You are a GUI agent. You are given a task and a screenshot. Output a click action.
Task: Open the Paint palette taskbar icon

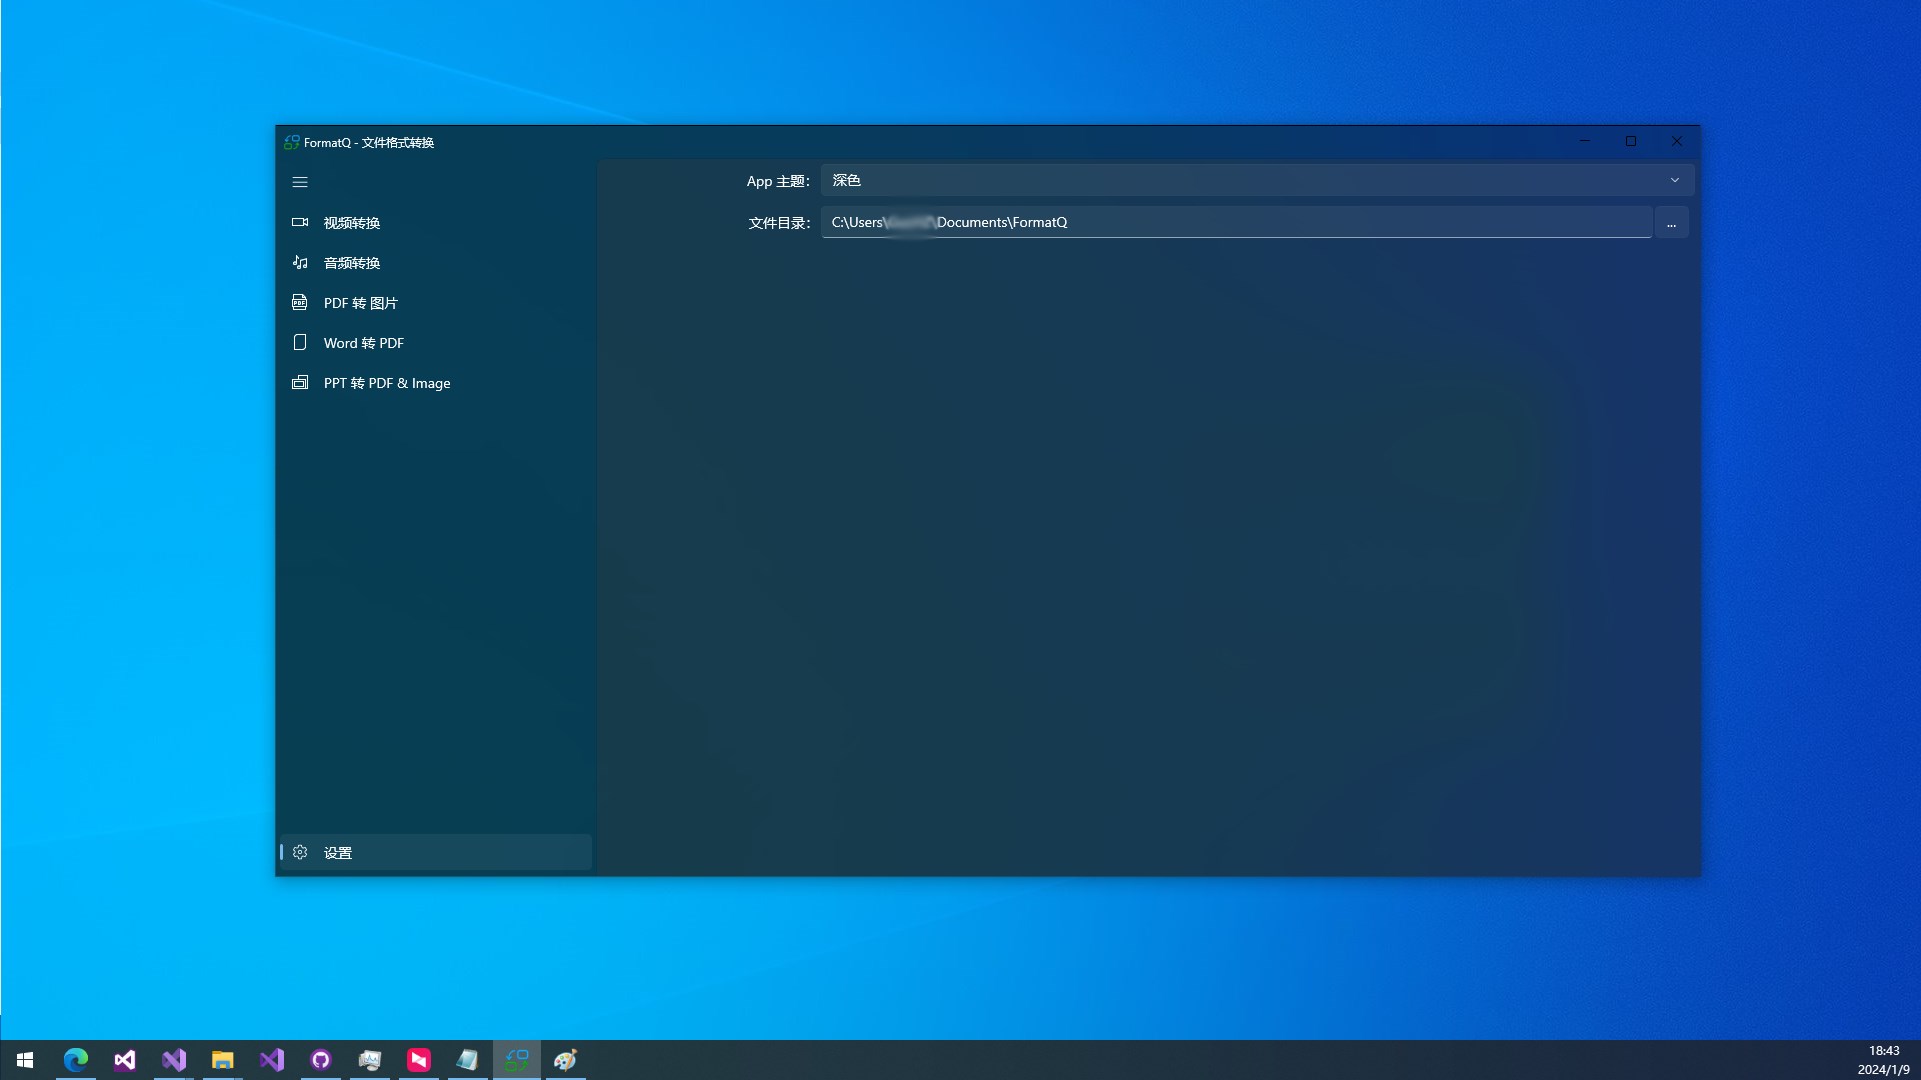click(x=566, y=1060)
